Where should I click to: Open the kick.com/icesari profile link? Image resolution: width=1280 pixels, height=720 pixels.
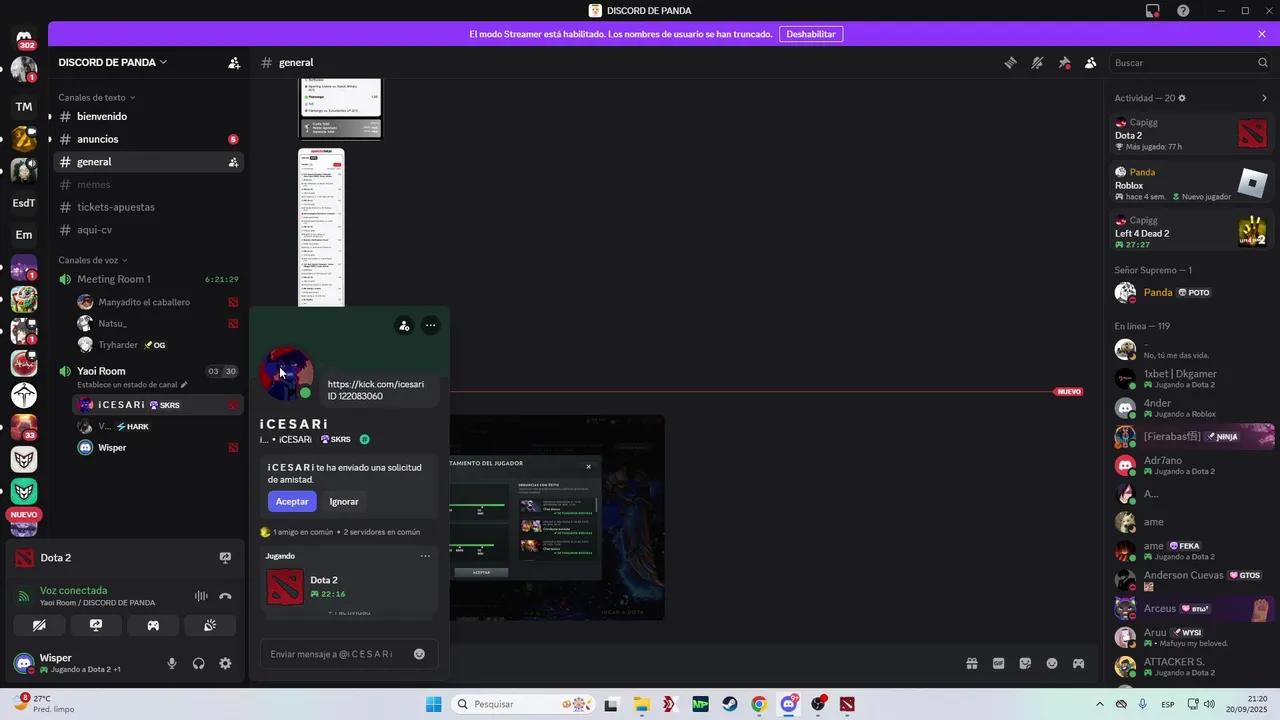[376, 384]
